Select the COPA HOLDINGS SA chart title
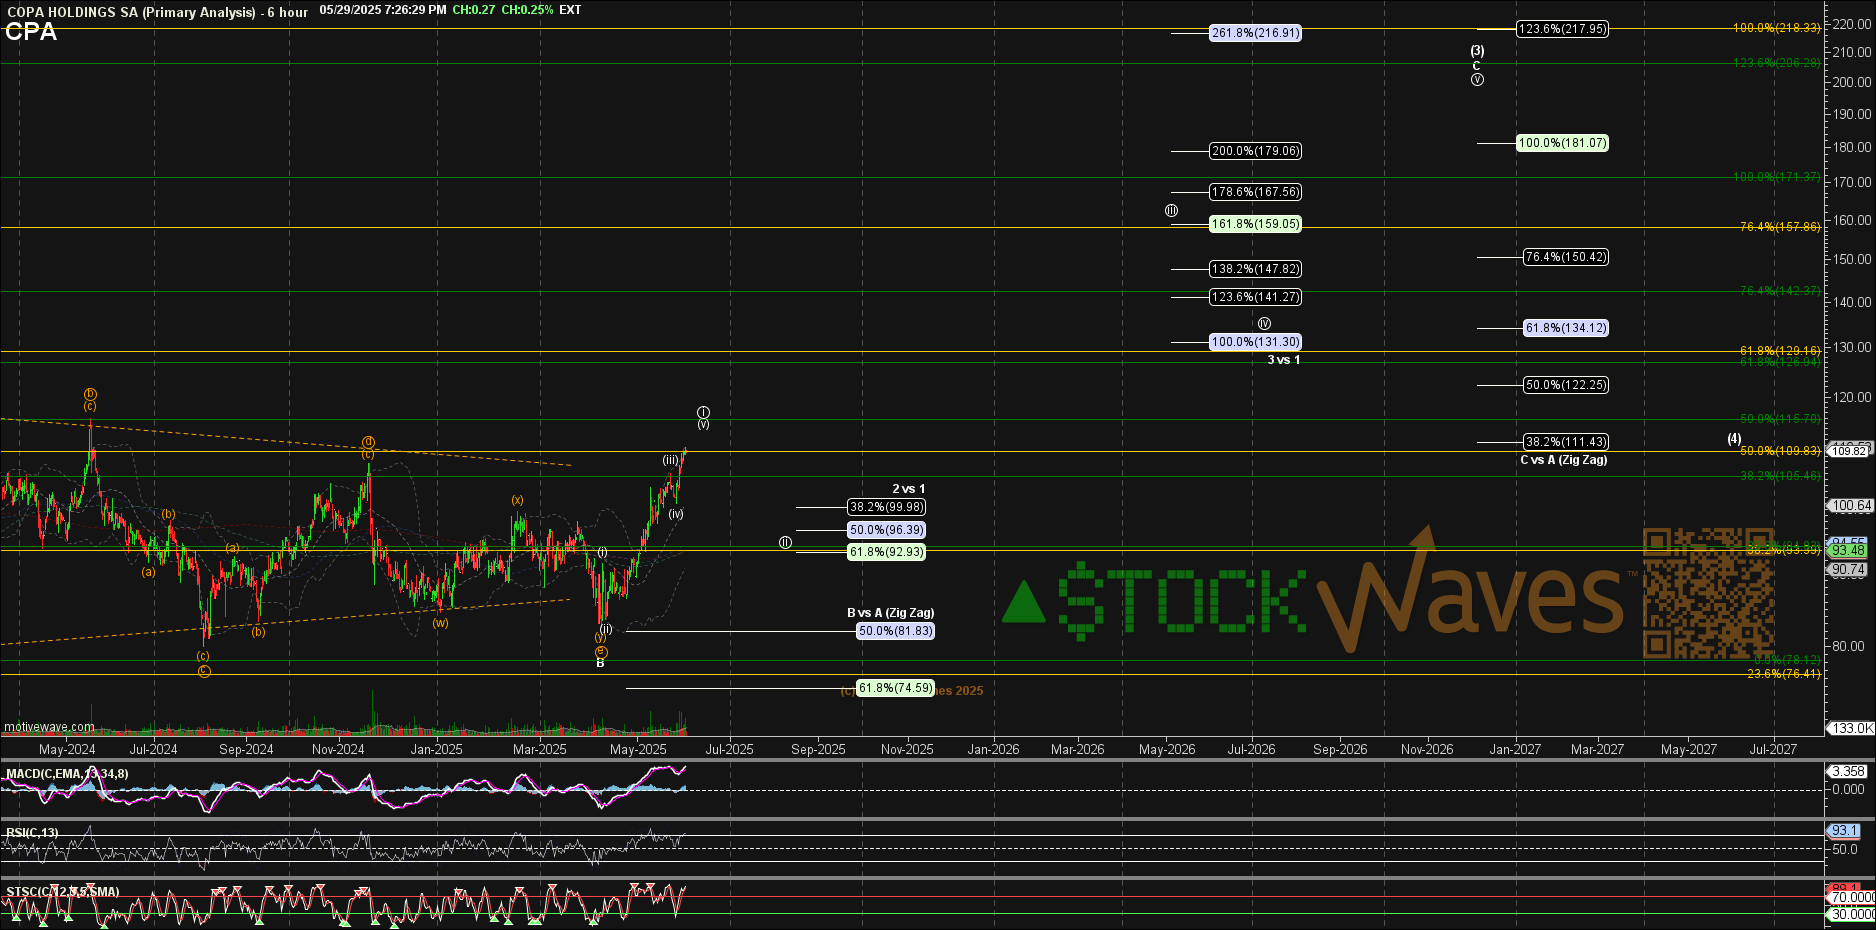This screenshot has height=930, width=1876. click(158, 12)
